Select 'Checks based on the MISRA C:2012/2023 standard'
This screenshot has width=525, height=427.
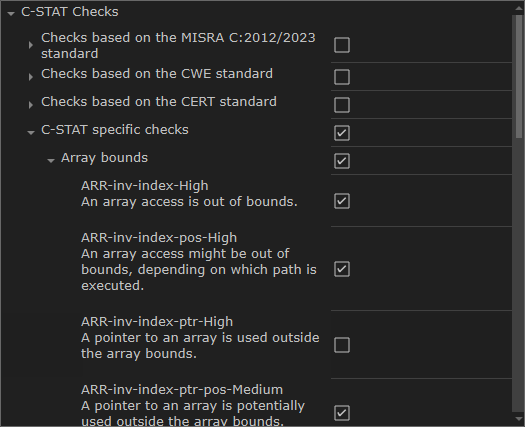tap(178, 46)
